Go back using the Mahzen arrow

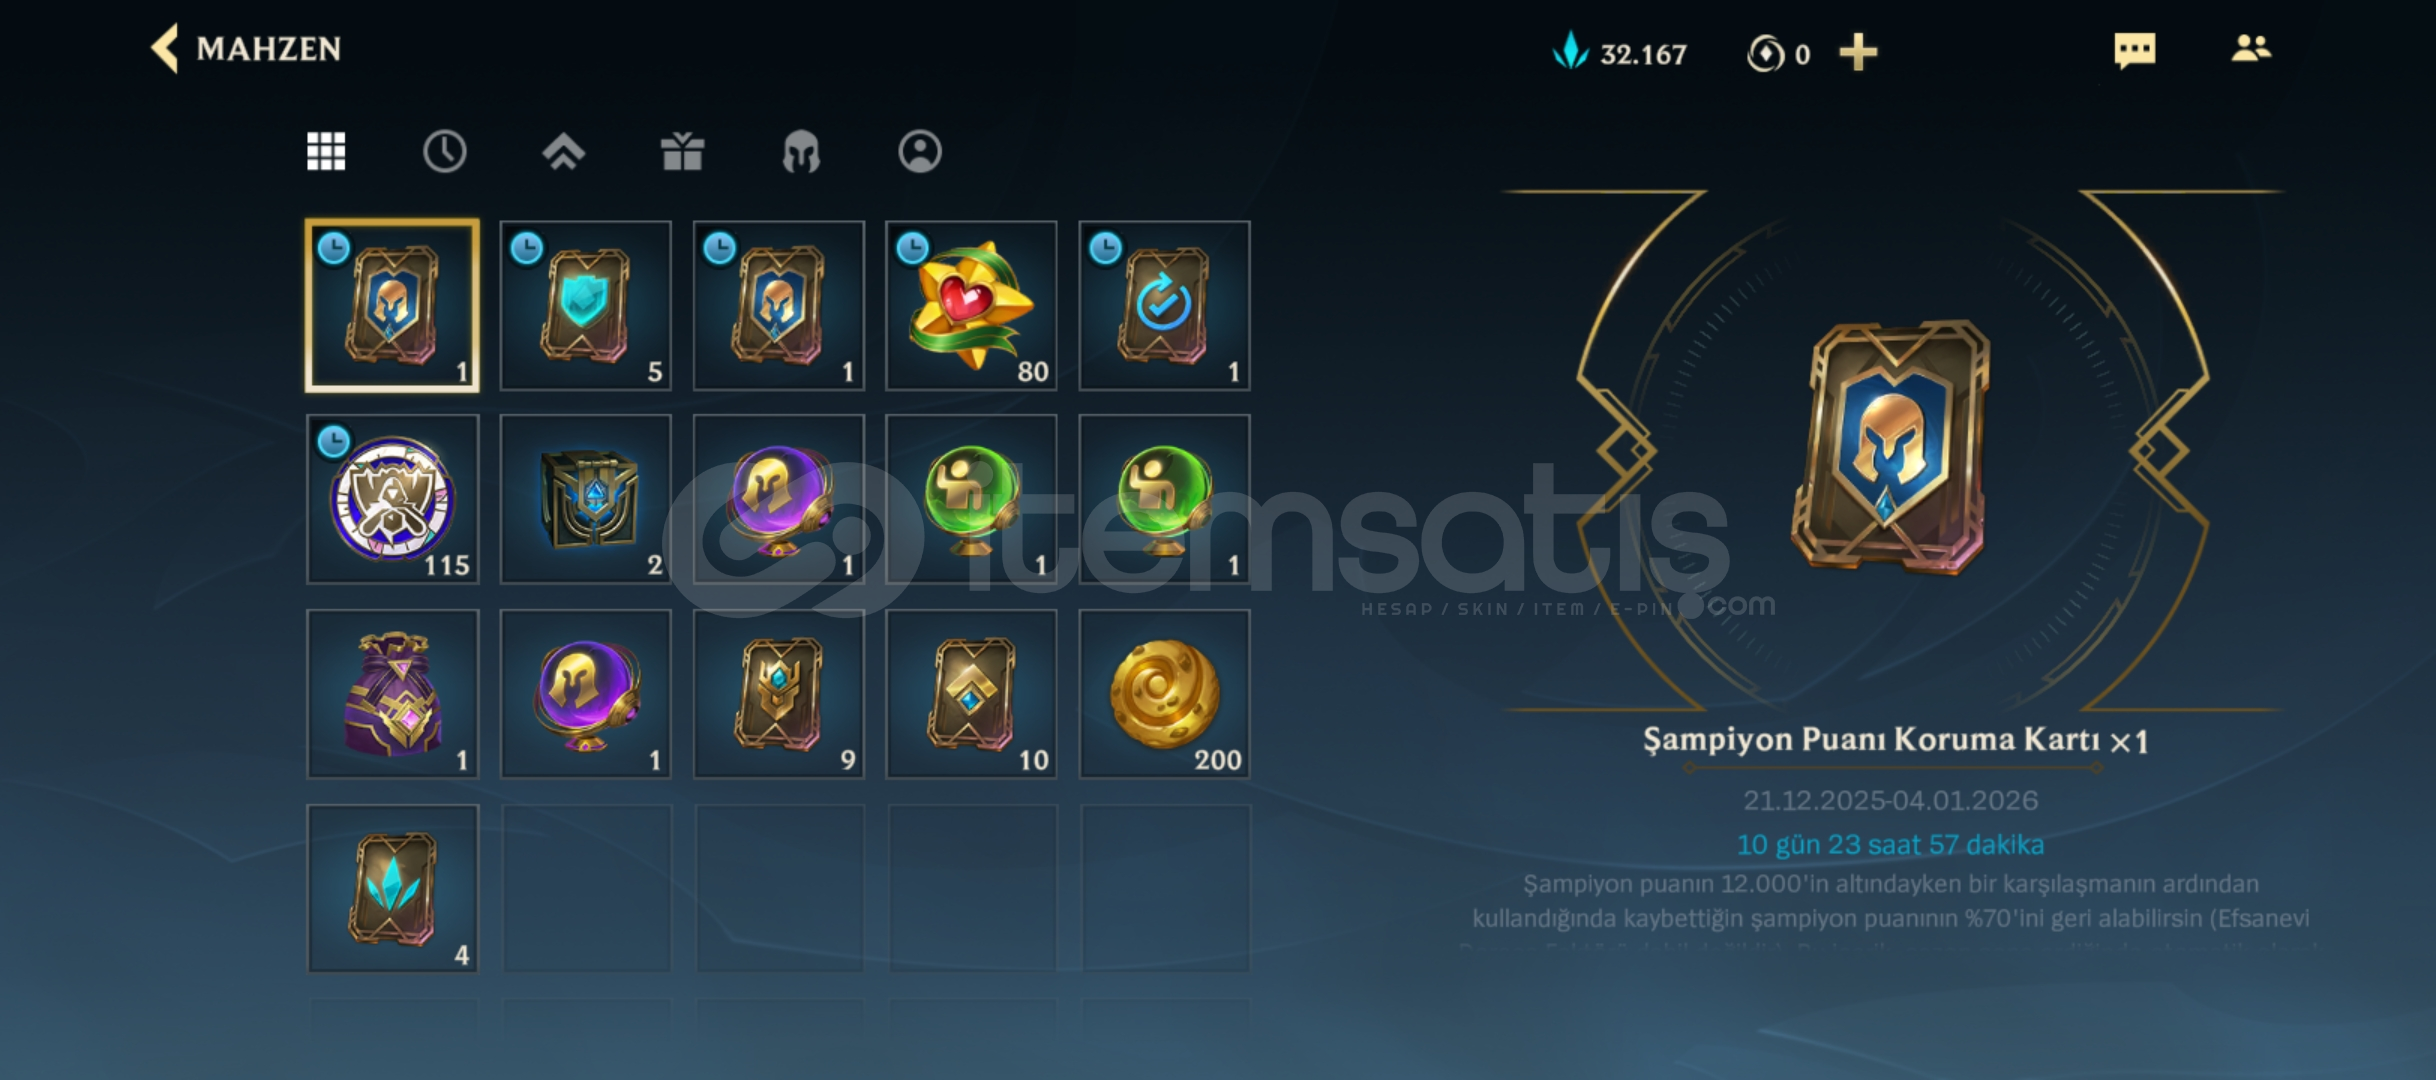(165, 48)
